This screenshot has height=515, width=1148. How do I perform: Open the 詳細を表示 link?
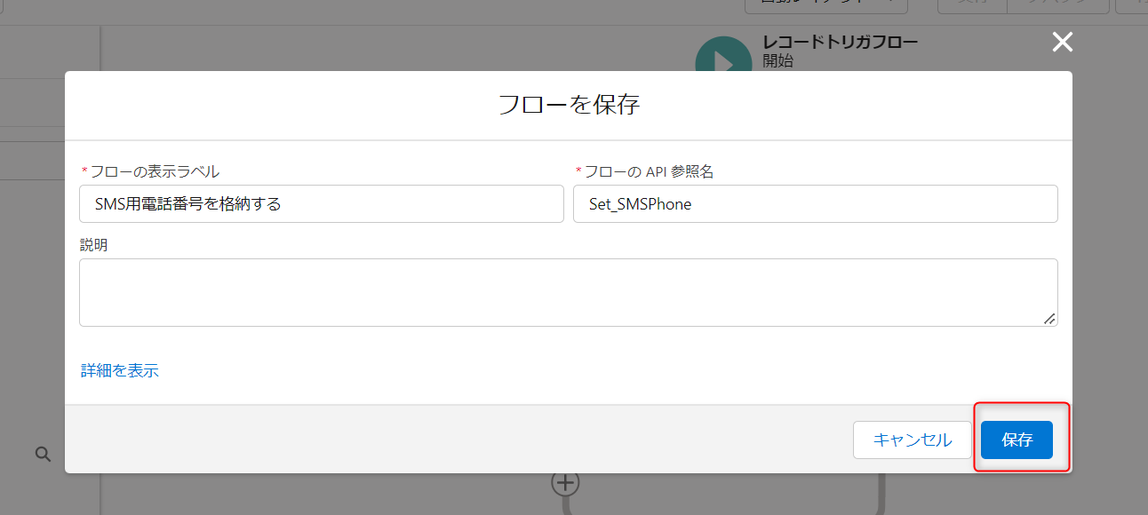pyautogui.click(x=119, y=371)
